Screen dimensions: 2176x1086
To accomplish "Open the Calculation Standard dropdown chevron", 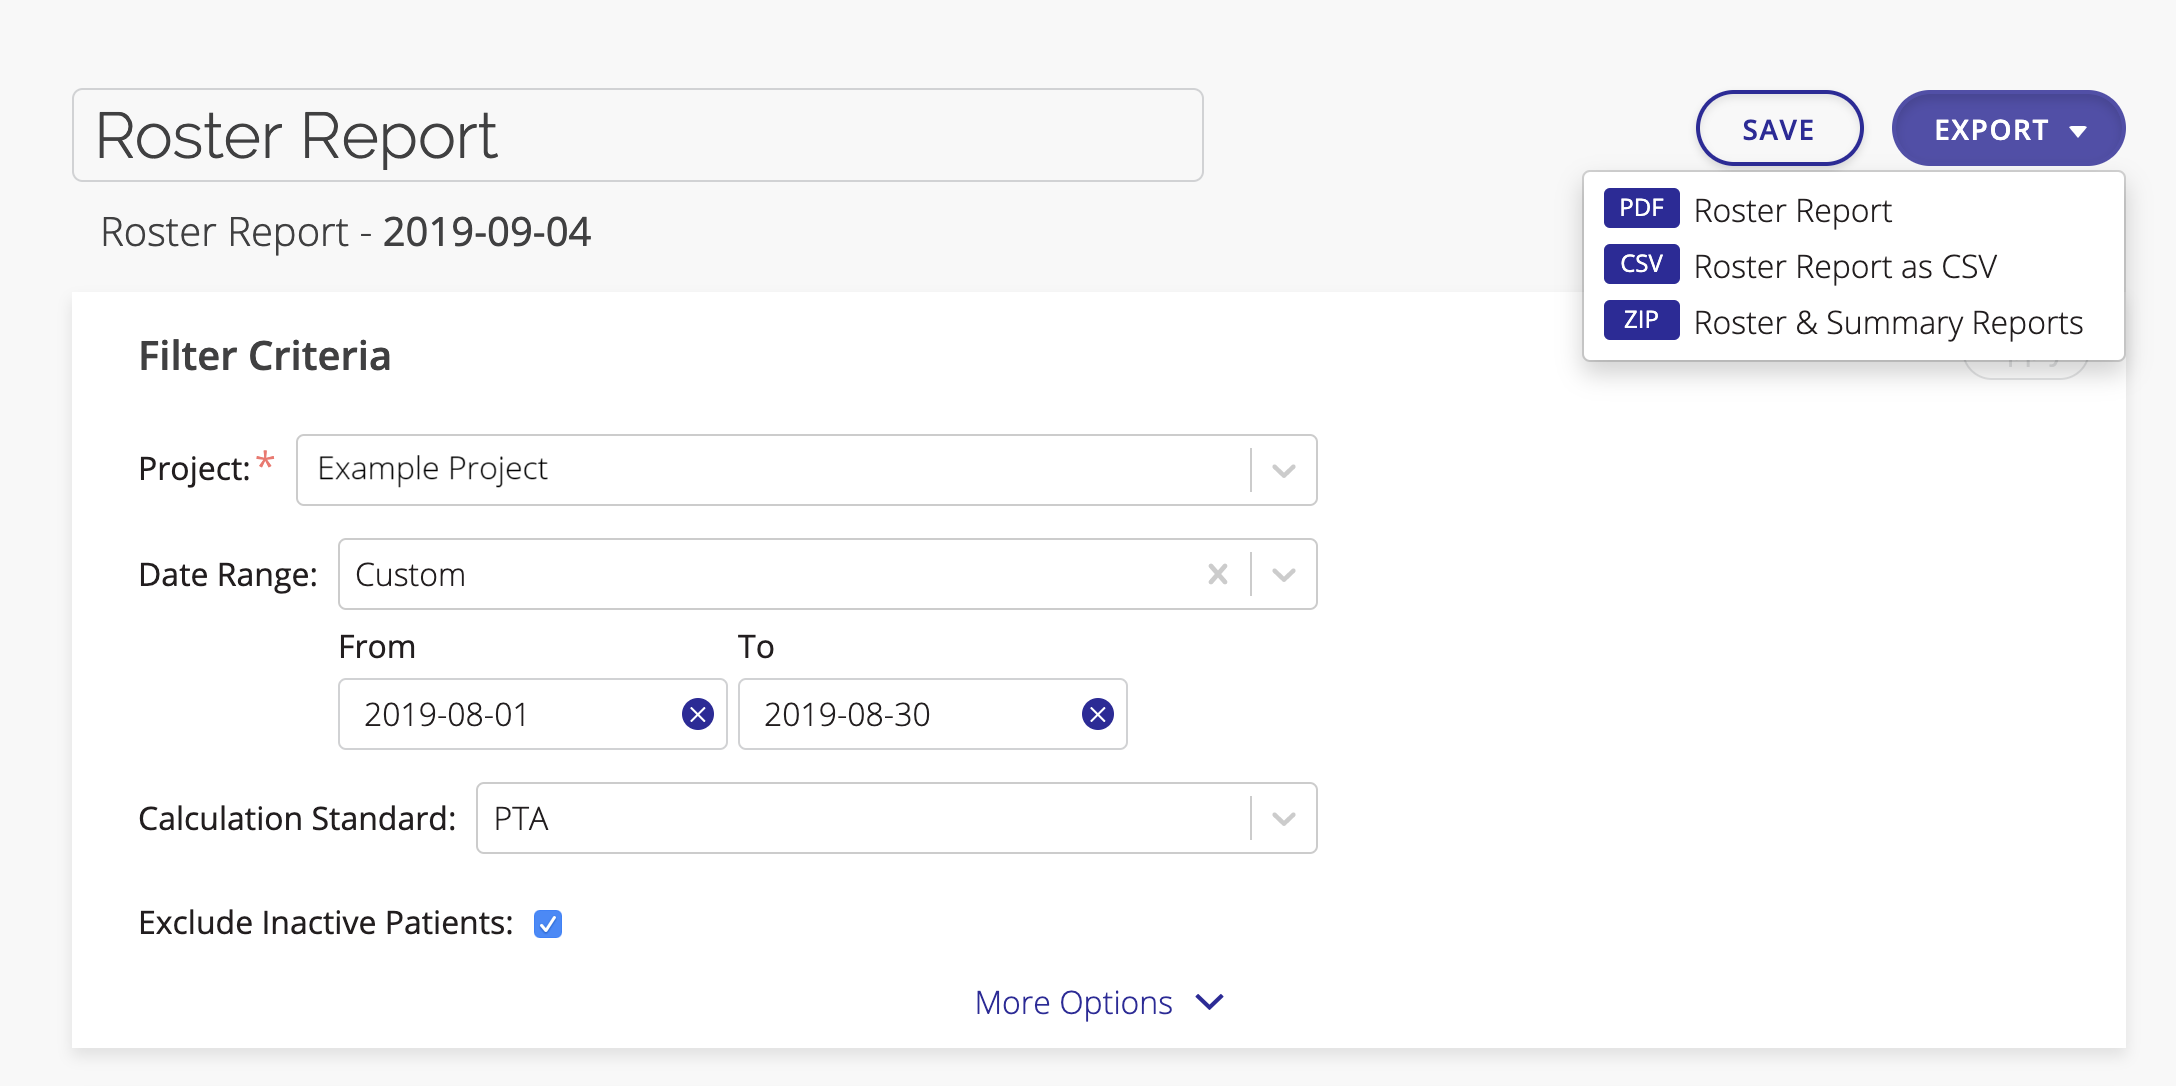I will click(1284, 818).
